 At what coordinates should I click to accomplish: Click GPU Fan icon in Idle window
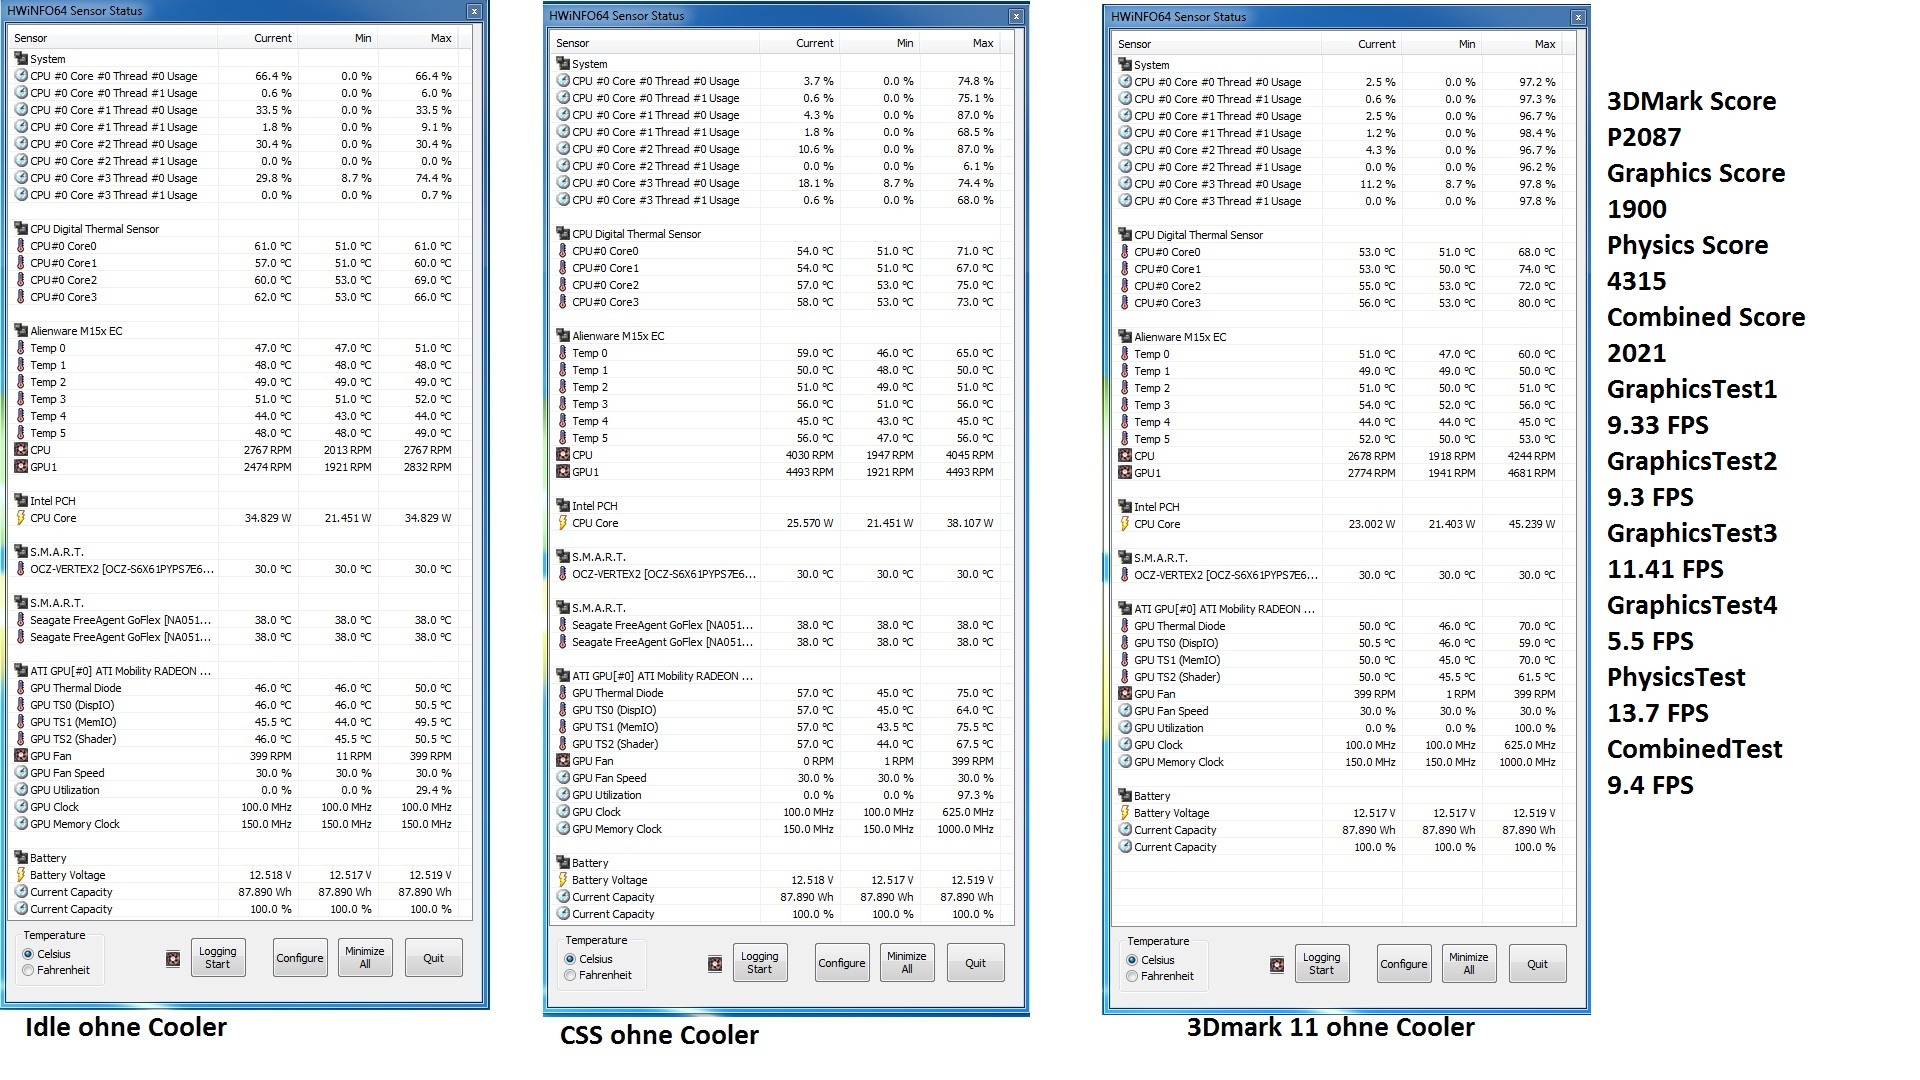(21, 756)
